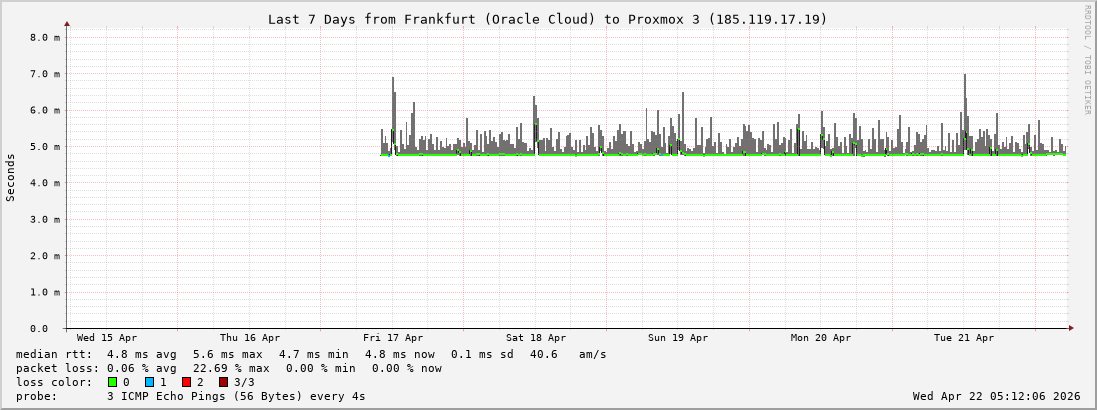The height and width of the screenshot is (410, 1097).
Task: Click the median rtt statistics row
Action: coord(311,354)
